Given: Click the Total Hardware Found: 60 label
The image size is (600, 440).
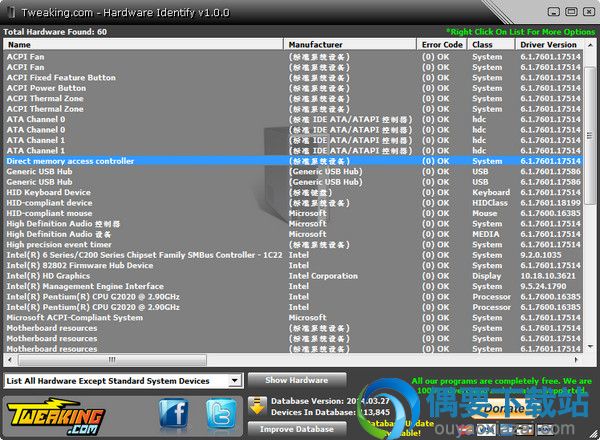Looking at the screenshot, I should click(55, 32).
